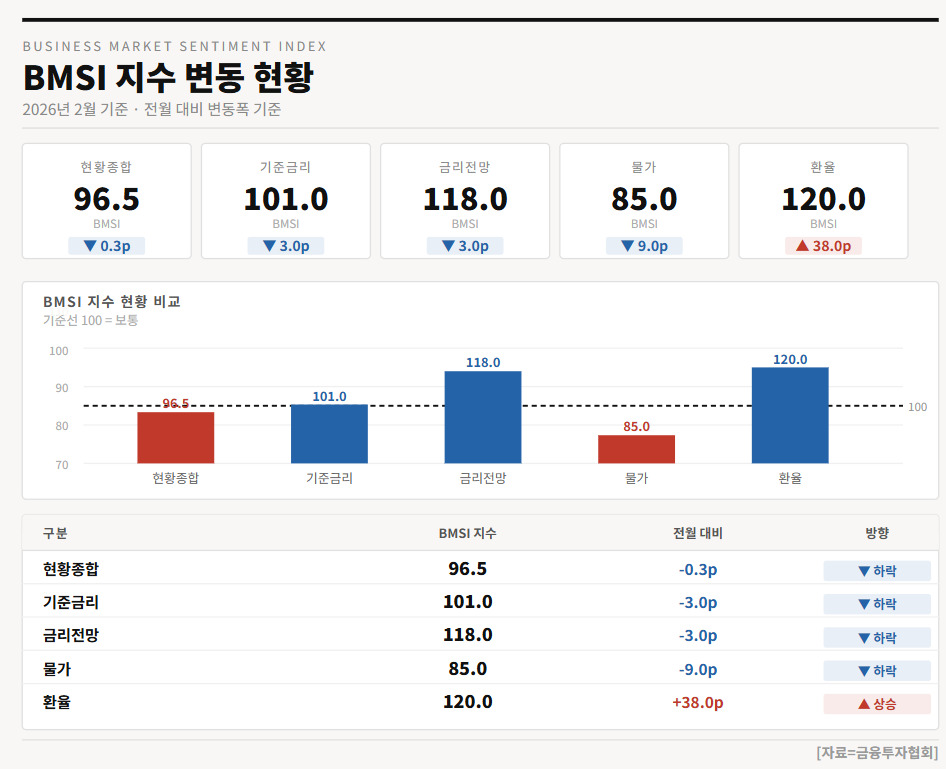Click the BMSI 지수 column header
This screenshot has width=946, height=769.
click(x=467, y=533)
